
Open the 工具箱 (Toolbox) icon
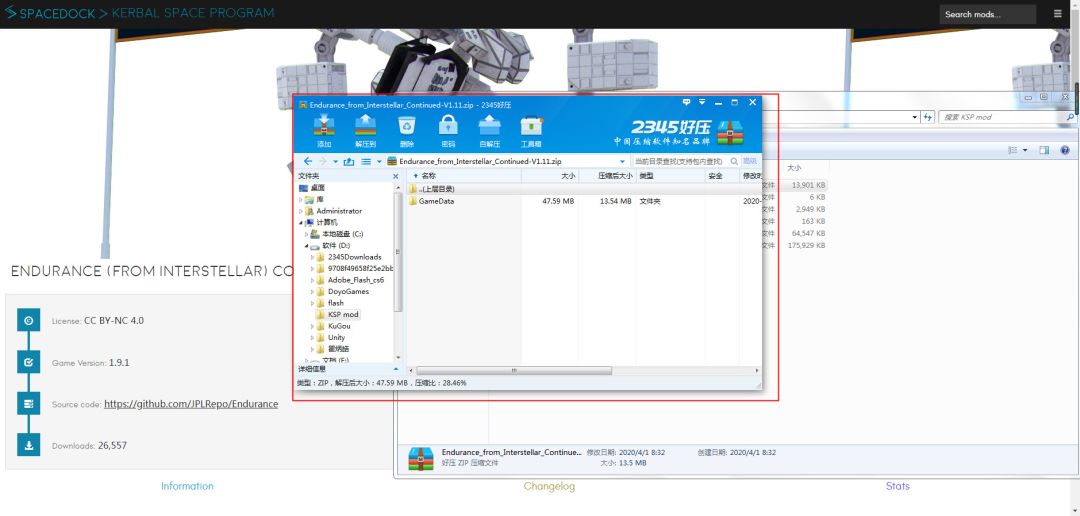click(x=531, y=125)
